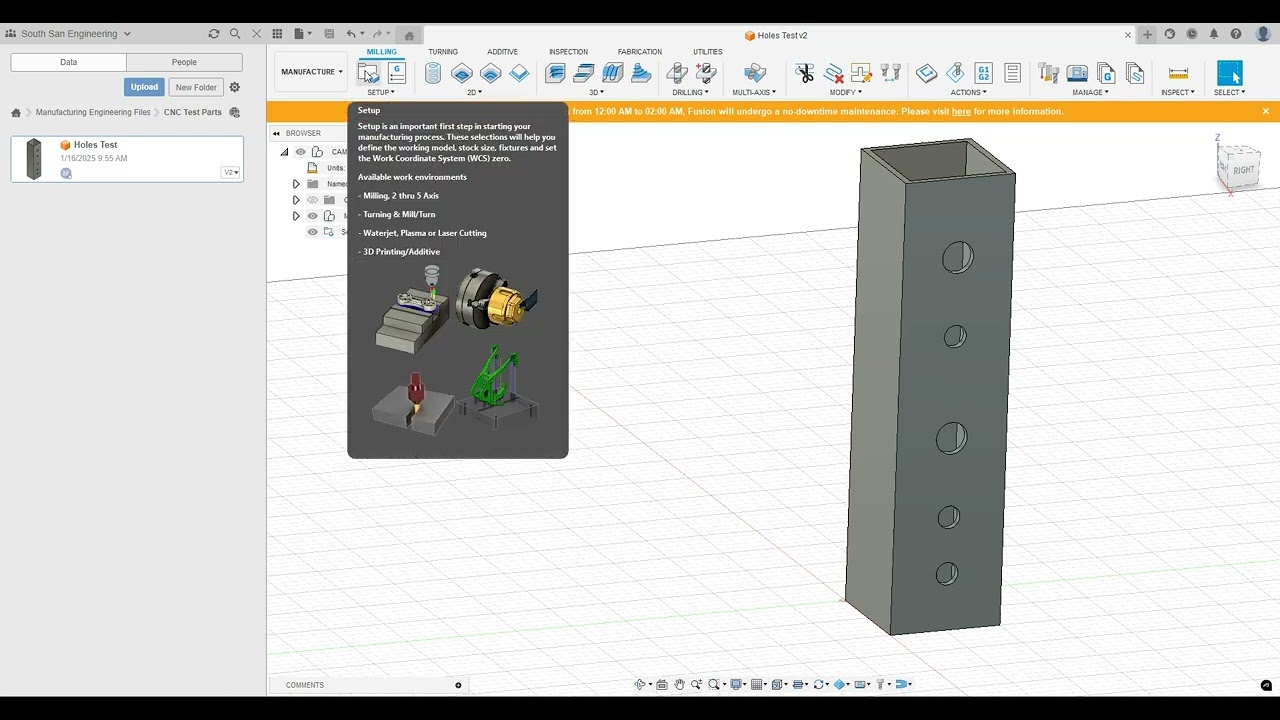Open the Setup Sheet icon
The width and height of the screenshot is (1280, 720).
click(x=1012, y=73)
